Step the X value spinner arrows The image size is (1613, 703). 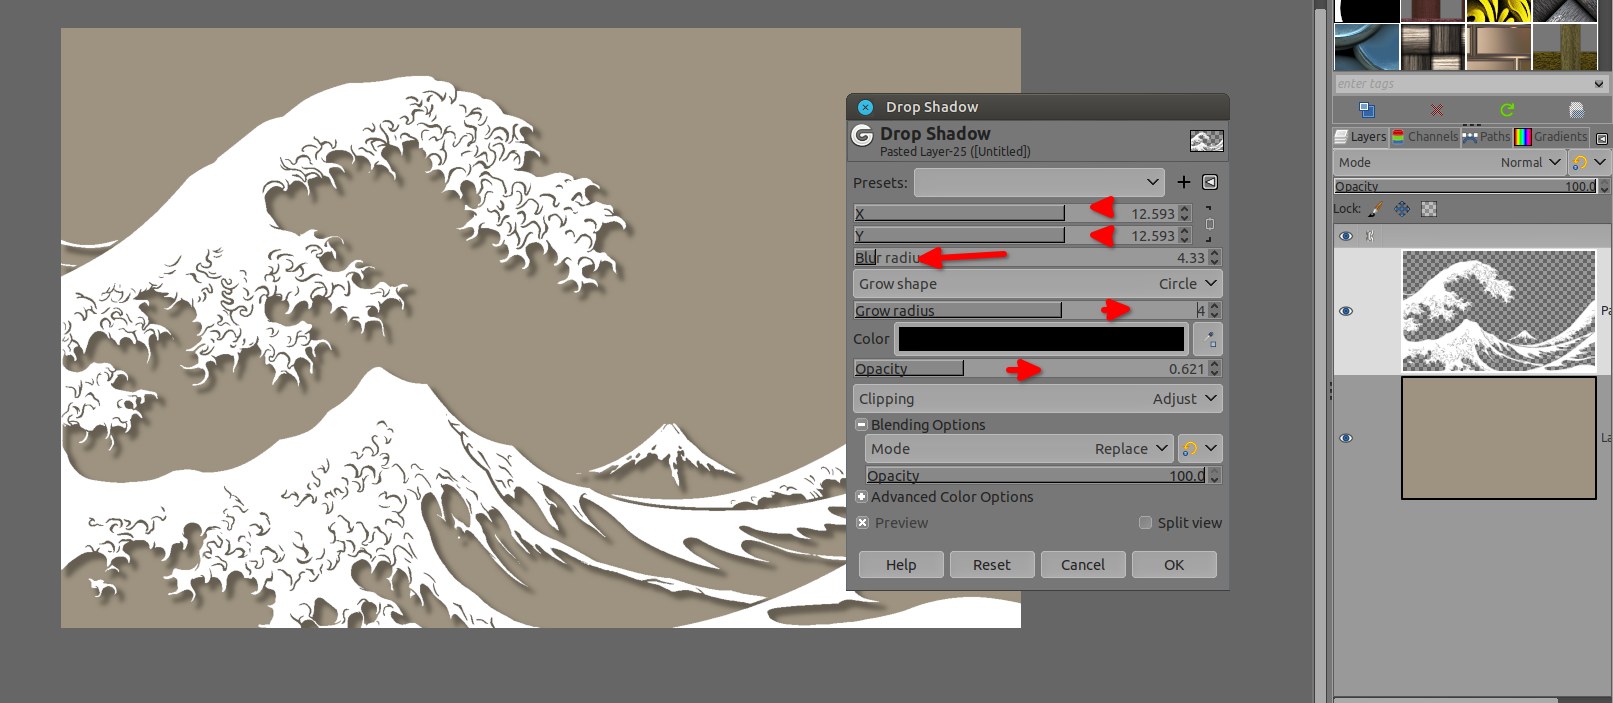1185,213
